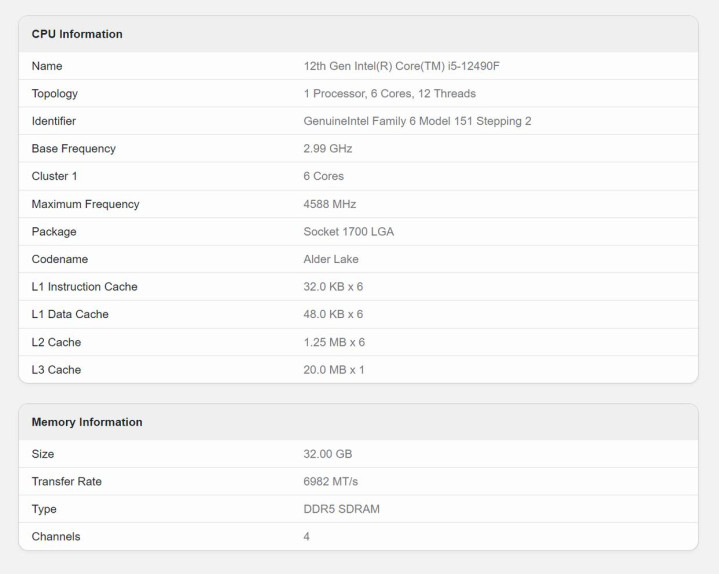719x574 pixels.
Task: Click the Topology label
Action: tap(55, 94)
